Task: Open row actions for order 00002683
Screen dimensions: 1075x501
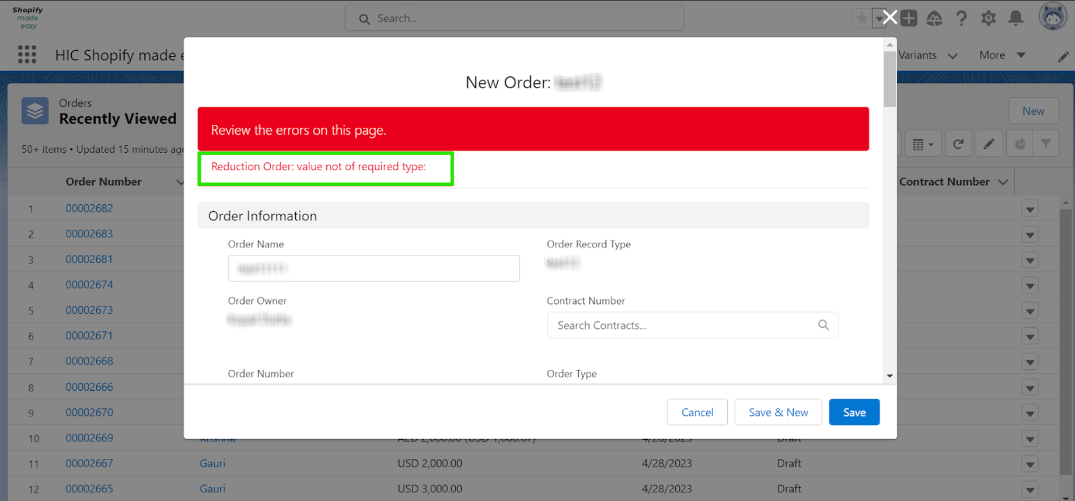Action: [x=1030, y=234]
